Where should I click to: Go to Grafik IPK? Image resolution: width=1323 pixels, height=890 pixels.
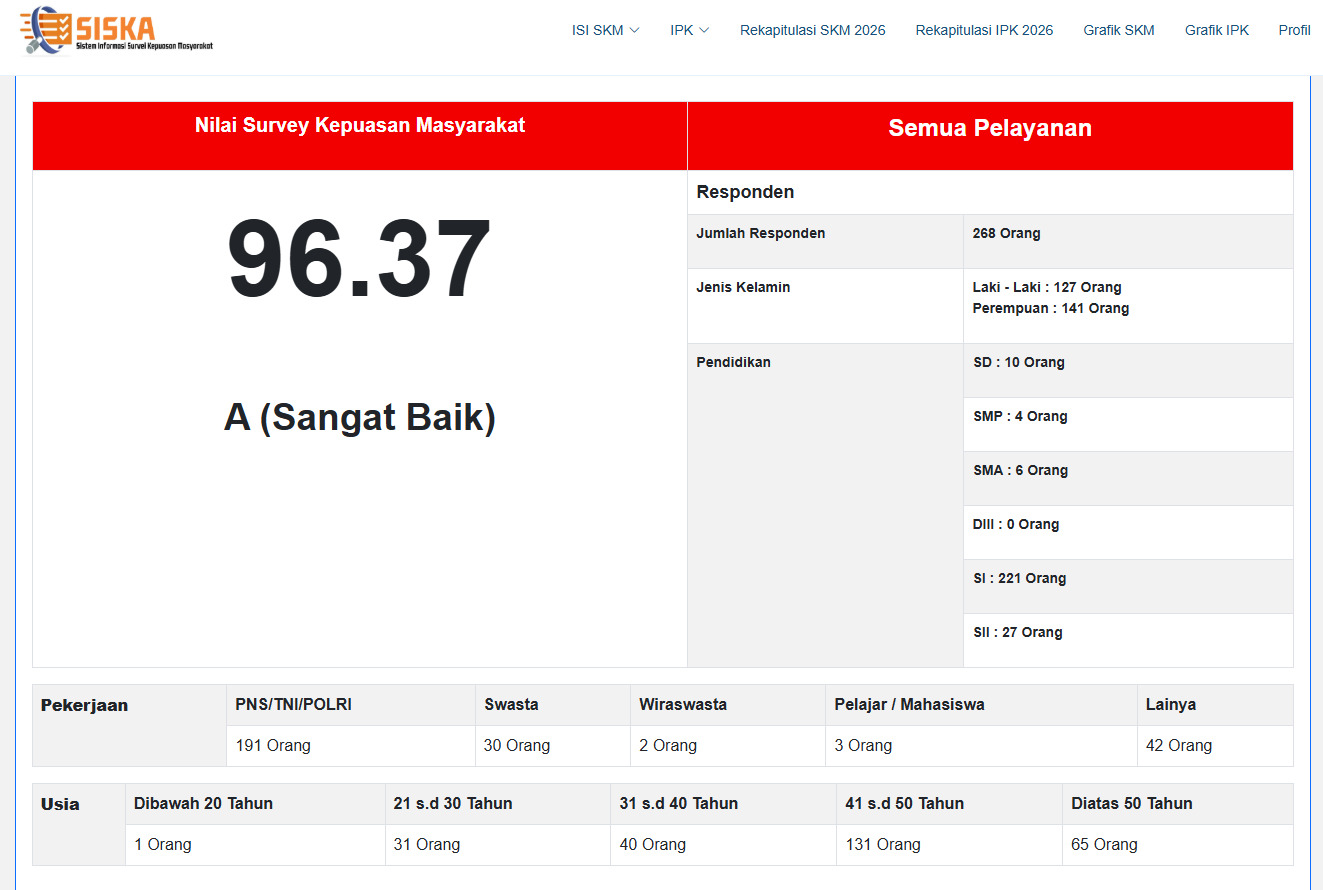click(x=1217, y=30)
